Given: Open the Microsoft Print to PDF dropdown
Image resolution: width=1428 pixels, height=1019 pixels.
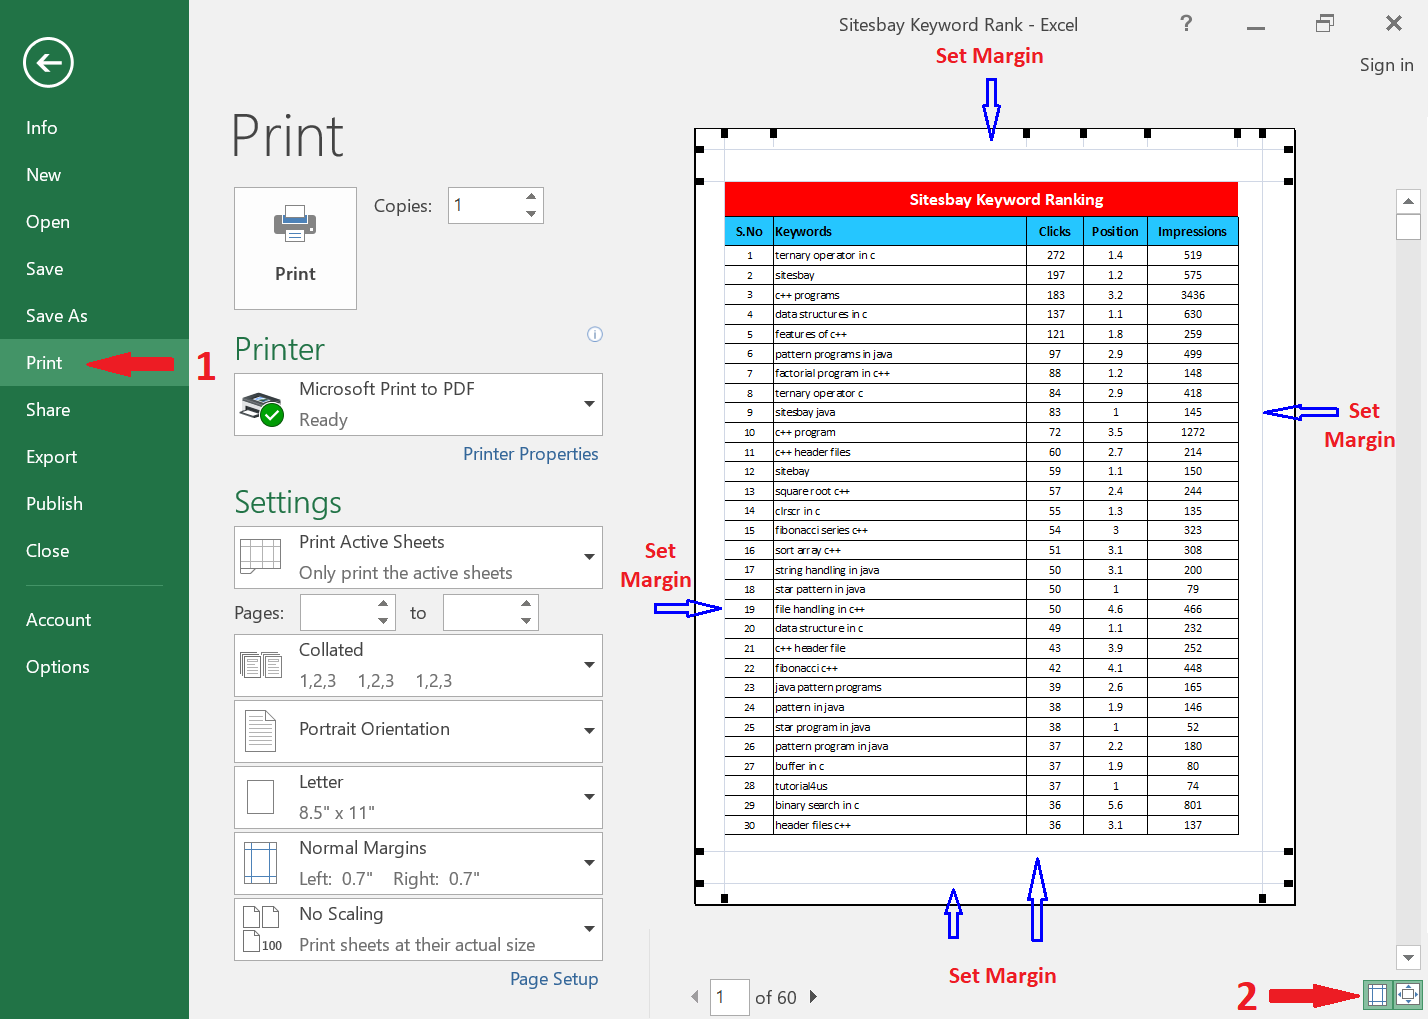Looking at the screenshot, I should point(418,404).
